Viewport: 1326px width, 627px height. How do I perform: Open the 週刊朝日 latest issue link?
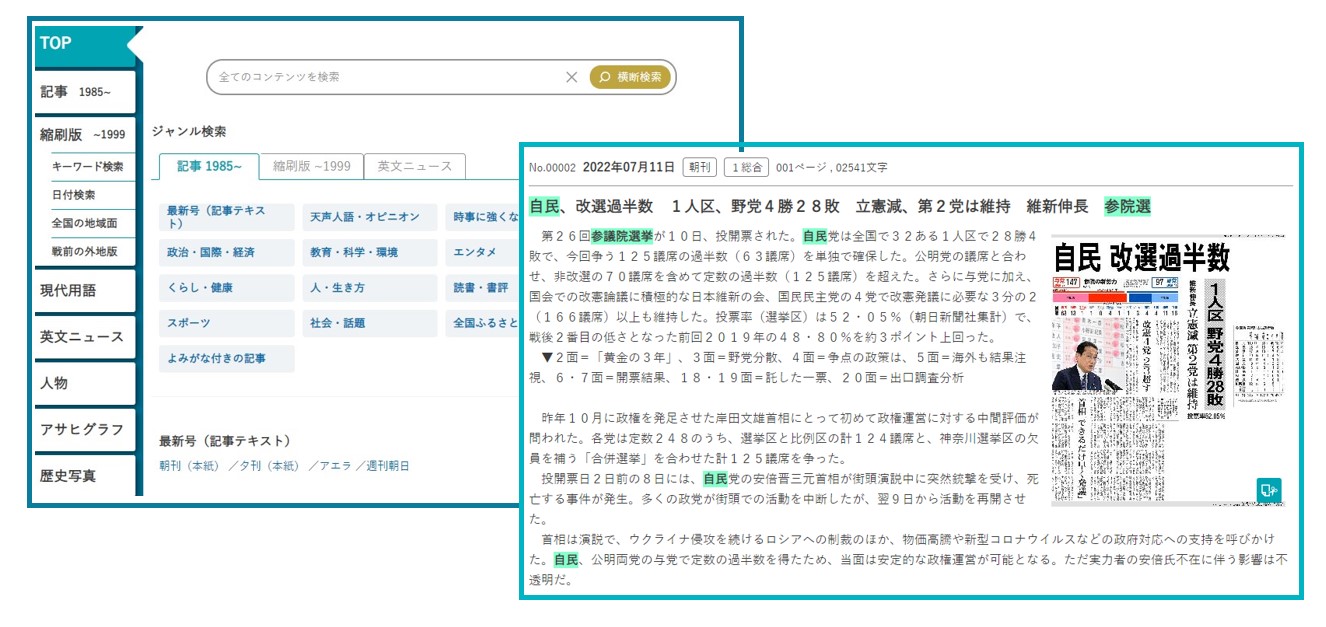coord(386,466)
